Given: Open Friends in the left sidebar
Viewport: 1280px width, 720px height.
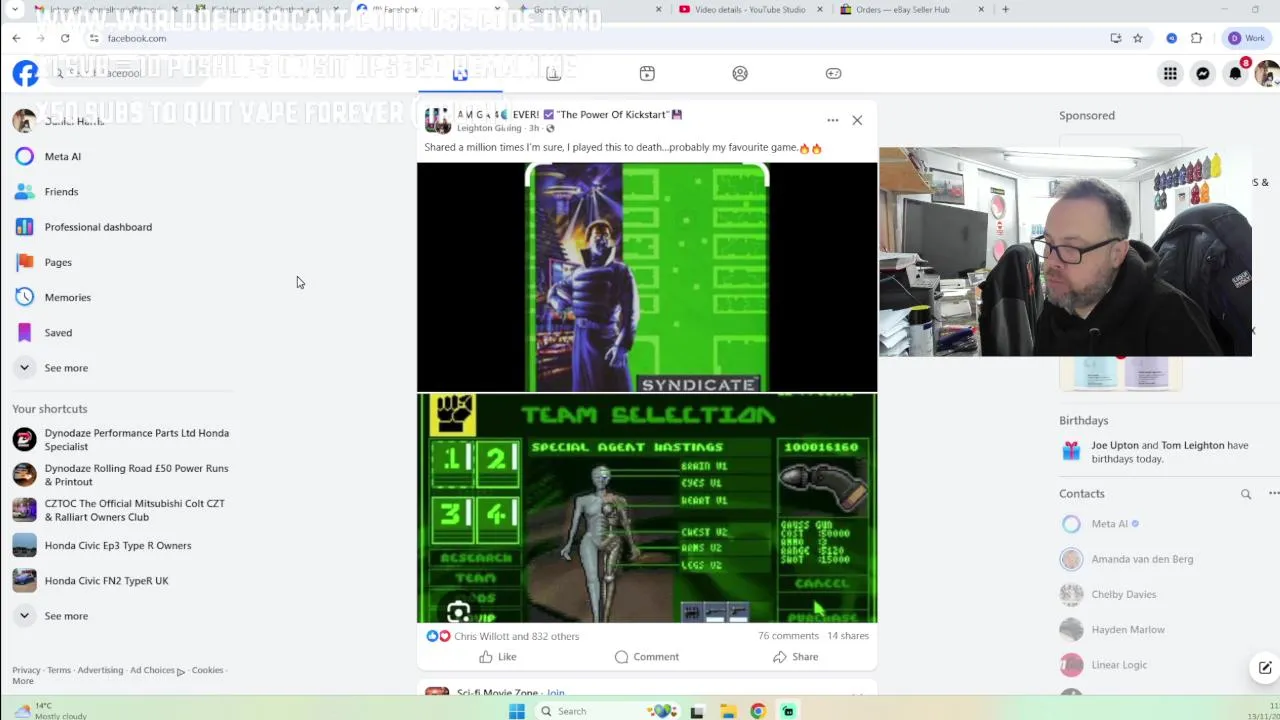Looking at the screenshot, I should coord(61,191).
